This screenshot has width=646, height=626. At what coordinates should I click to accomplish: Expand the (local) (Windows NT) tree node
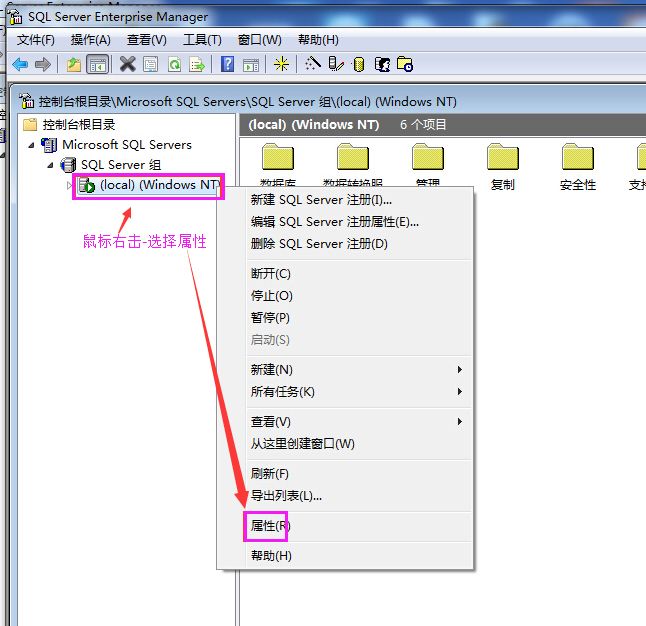[x=69, y=185]
